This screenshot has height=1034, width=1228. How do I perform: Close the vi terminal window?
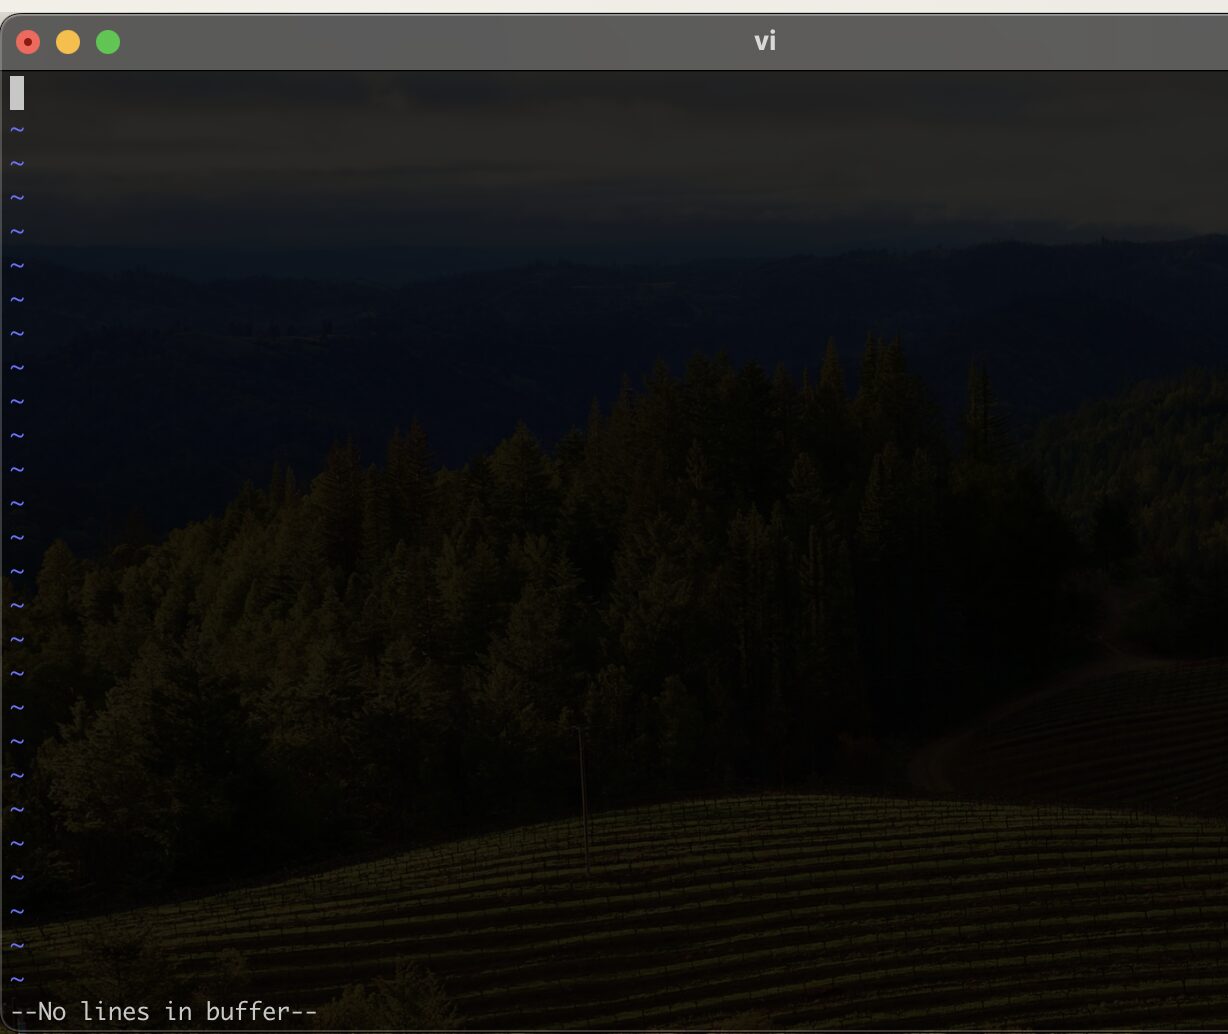click(28, 42)
